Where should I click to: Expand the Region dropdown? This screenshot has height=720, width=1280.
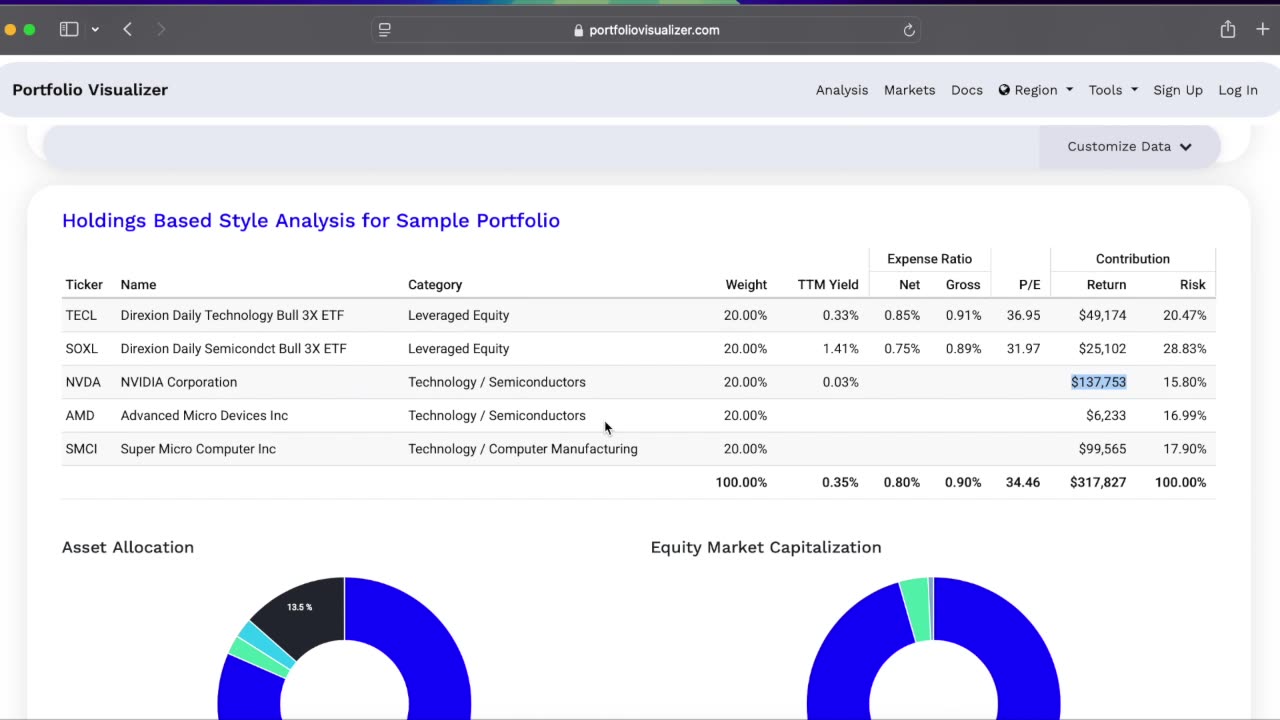(x=1036, y=90)
